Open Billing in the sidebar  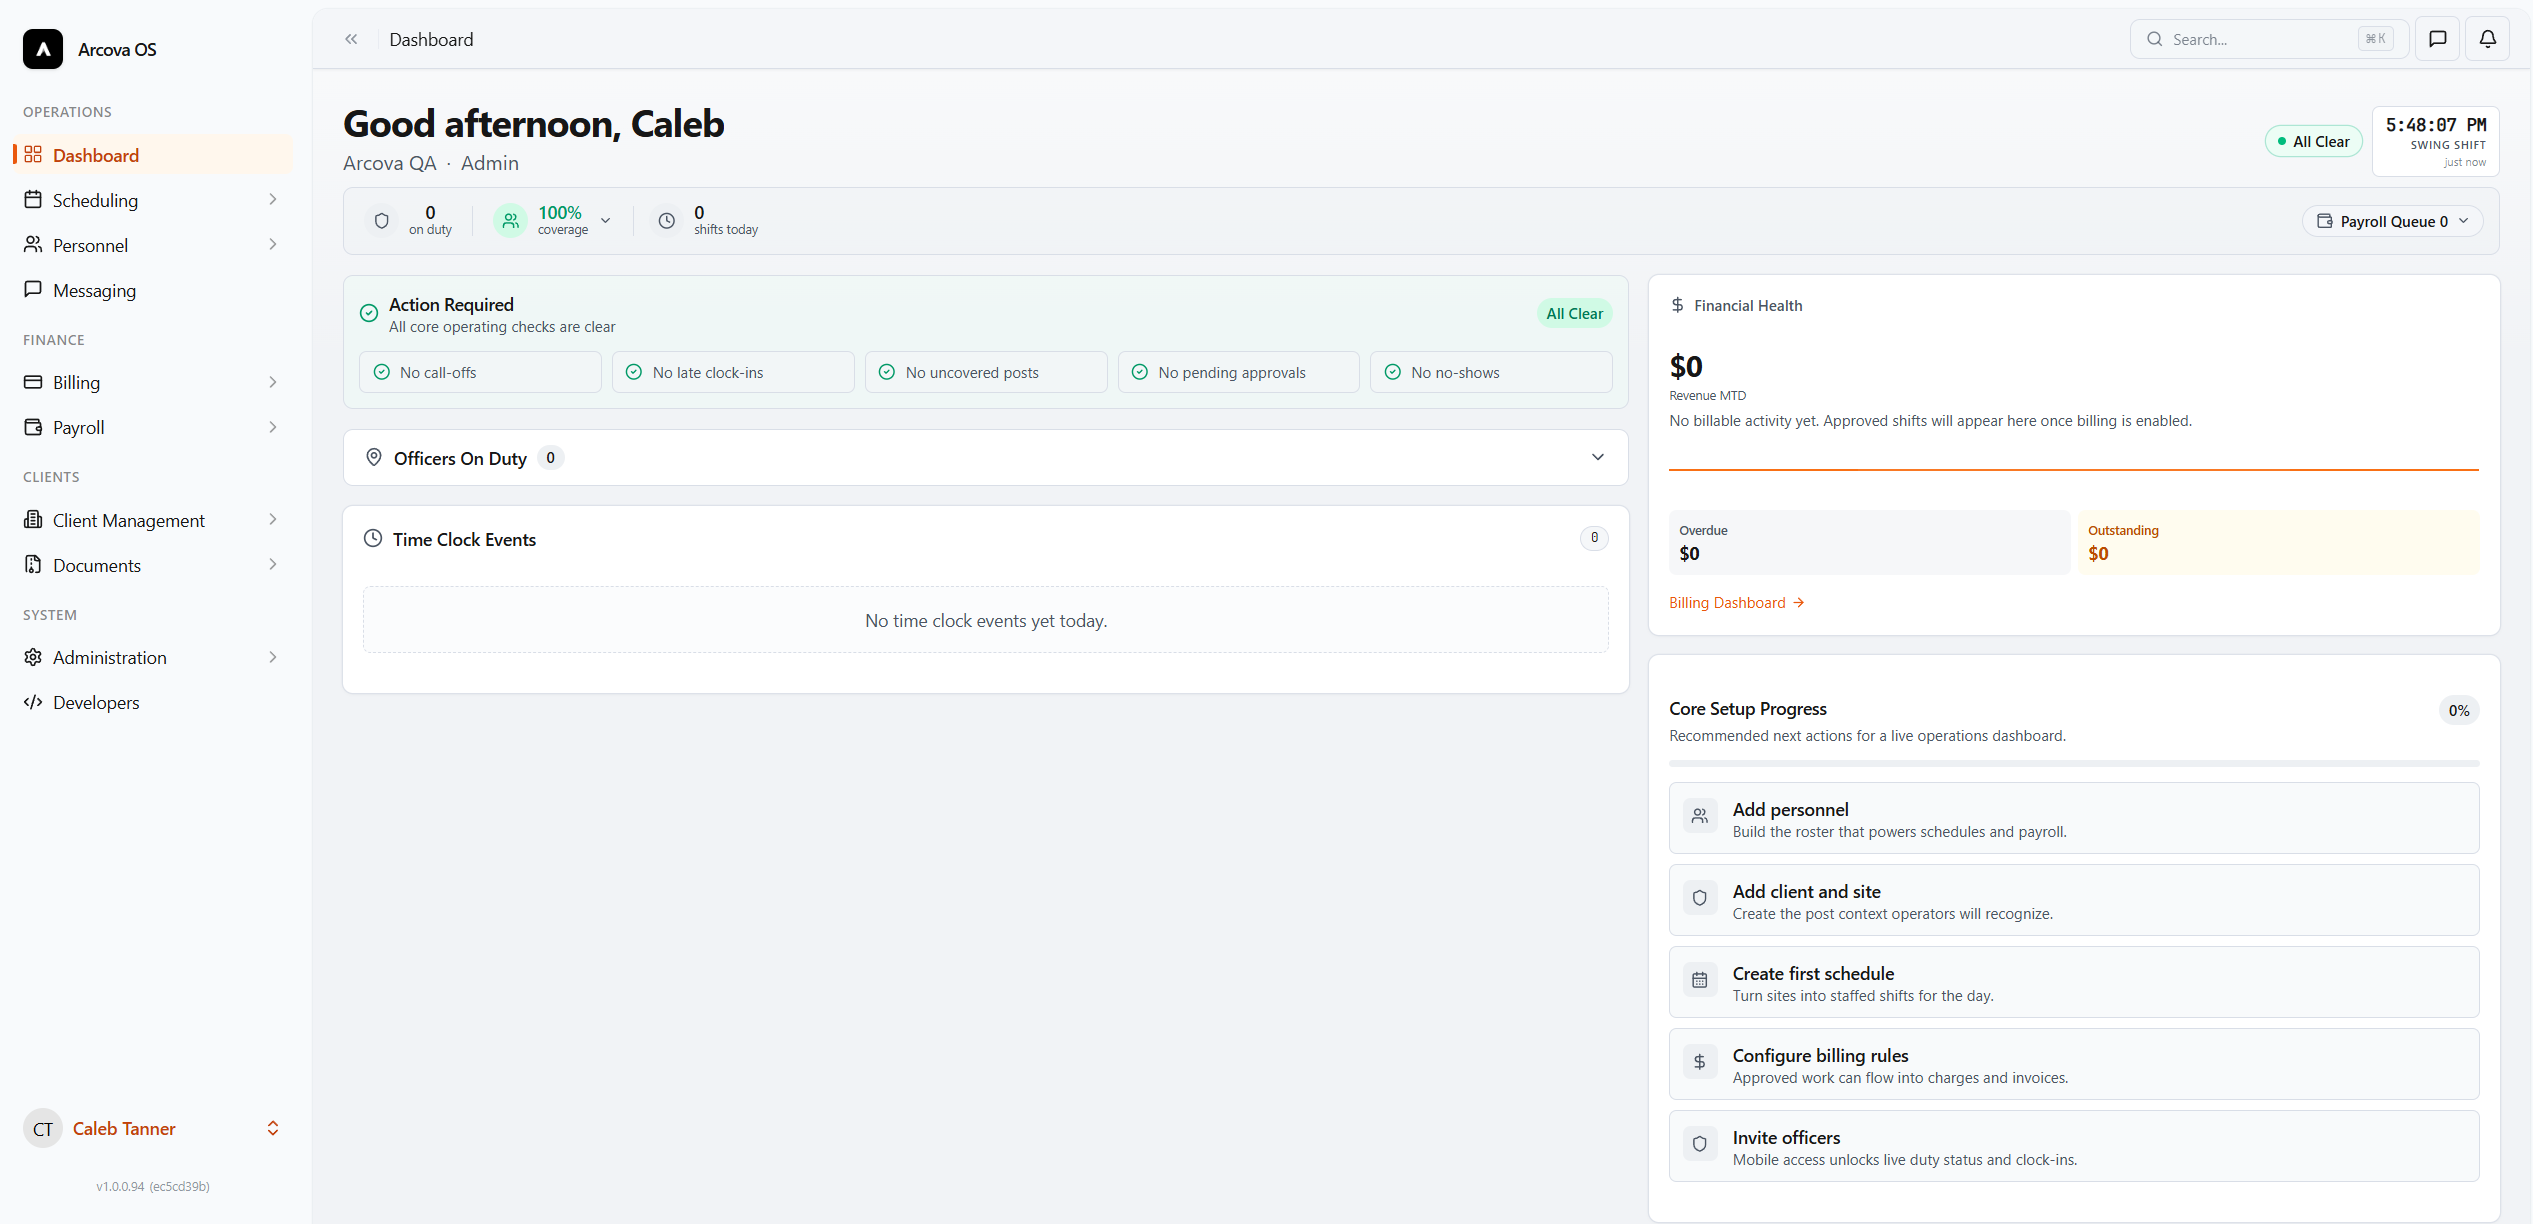click(153, 382)
